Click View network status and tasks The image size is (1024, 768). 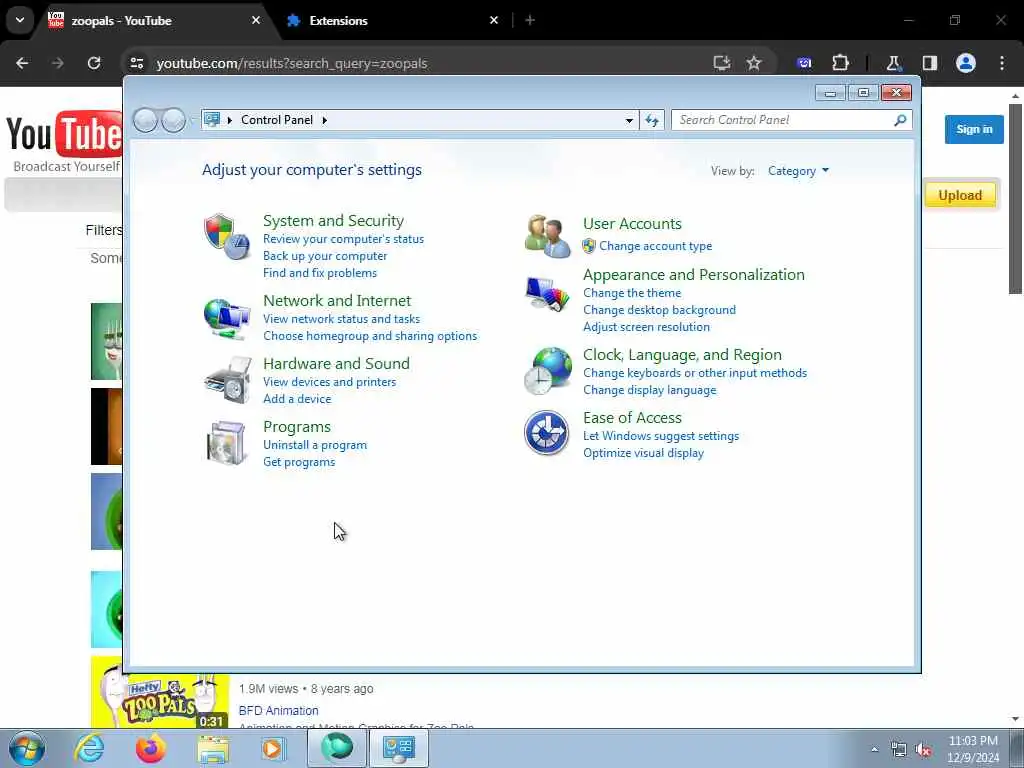point(342,319)
